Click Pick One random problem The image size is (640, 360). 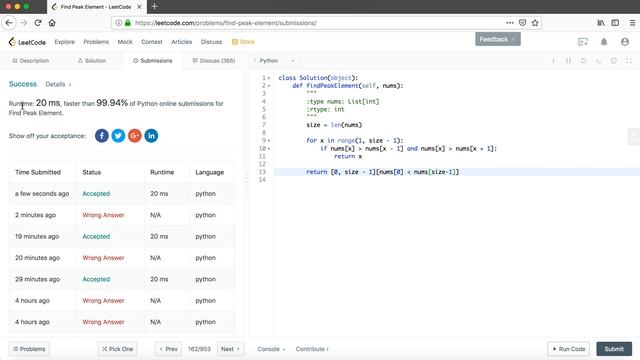118,349
